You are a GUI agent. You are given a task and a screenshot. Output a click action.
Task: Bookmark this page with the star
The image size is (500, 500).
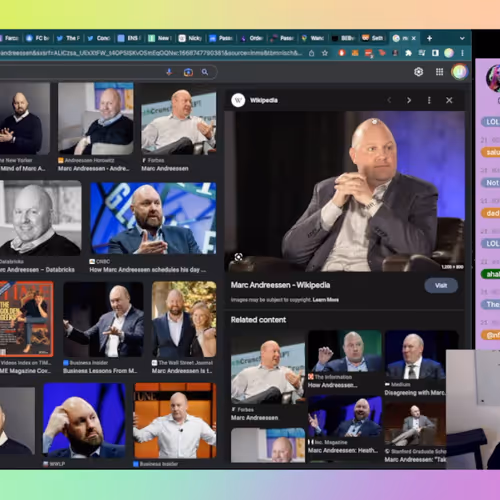point(325,53)
